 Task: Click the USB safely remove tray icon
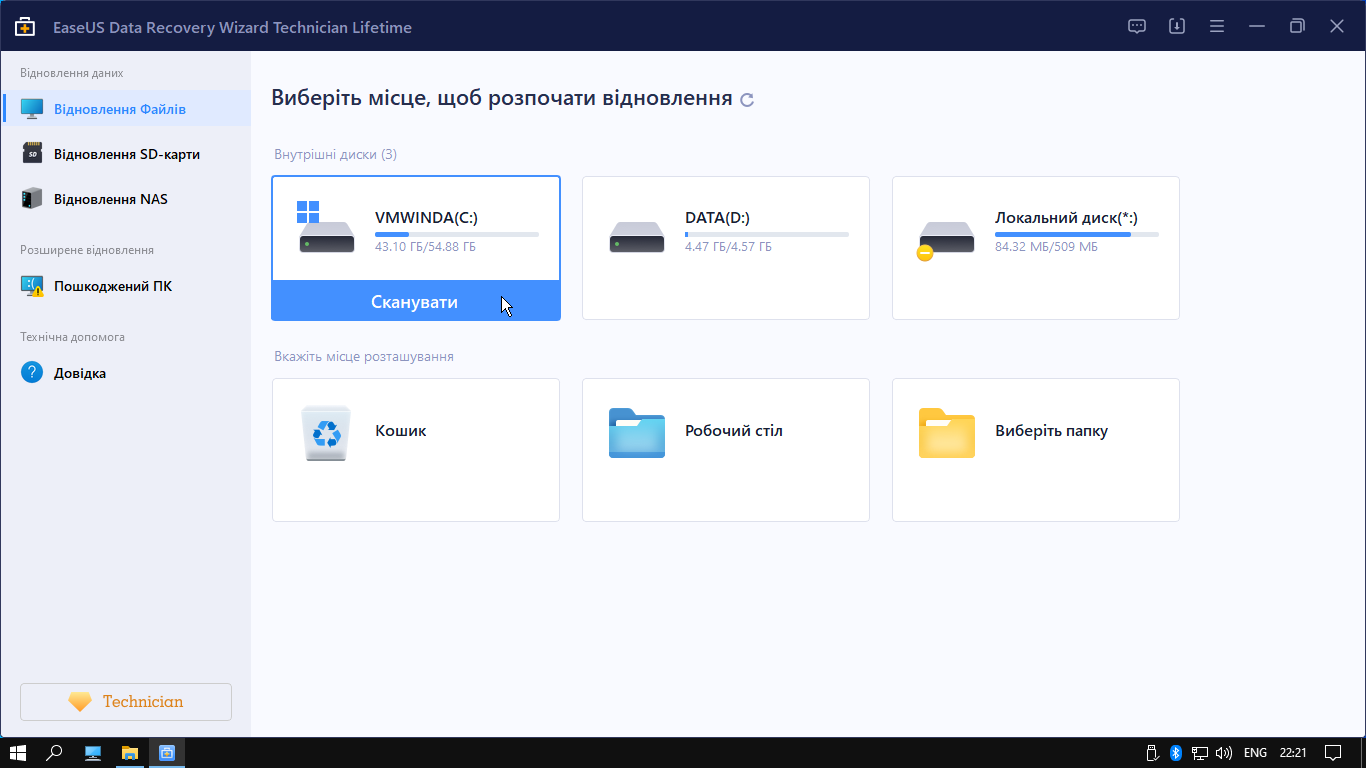tap(1154, 752)
